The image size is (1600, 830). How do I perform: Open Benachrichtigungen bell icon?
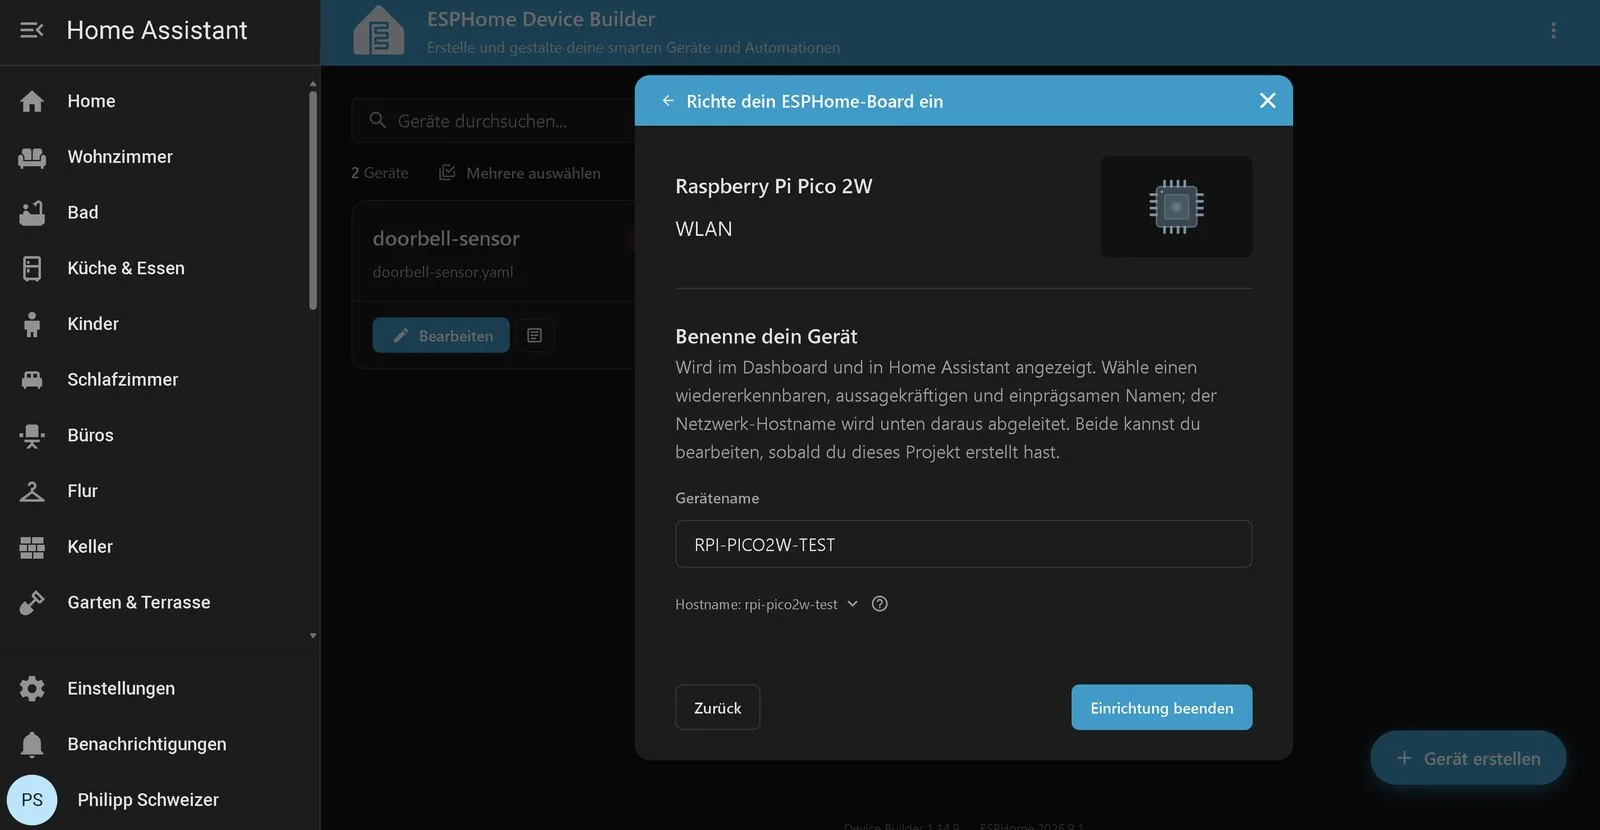point(32,744)
